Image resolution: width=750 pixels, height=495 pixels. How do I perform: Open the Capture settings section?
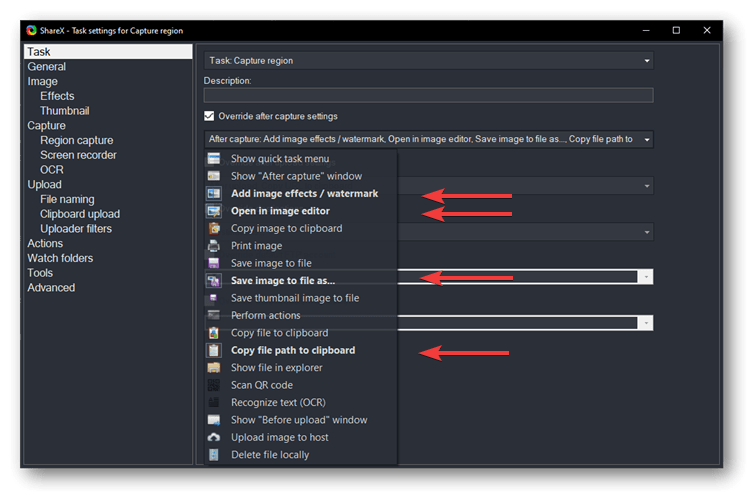coord(46,126)
